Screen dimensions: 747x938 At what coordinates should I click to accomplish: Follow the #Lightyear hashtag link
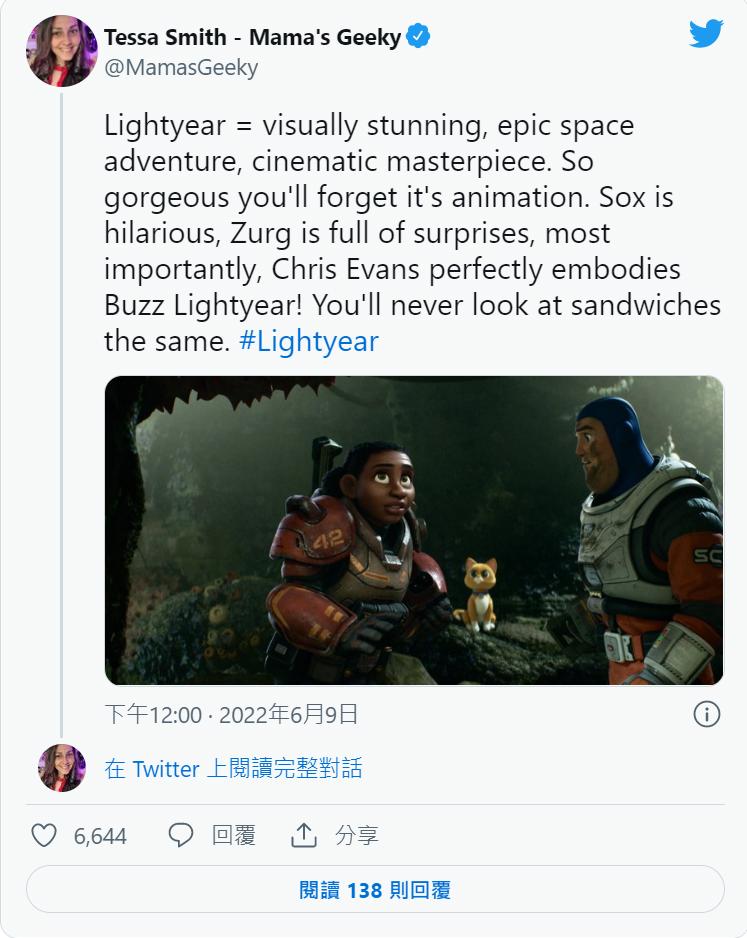click(x=309, y=341)
